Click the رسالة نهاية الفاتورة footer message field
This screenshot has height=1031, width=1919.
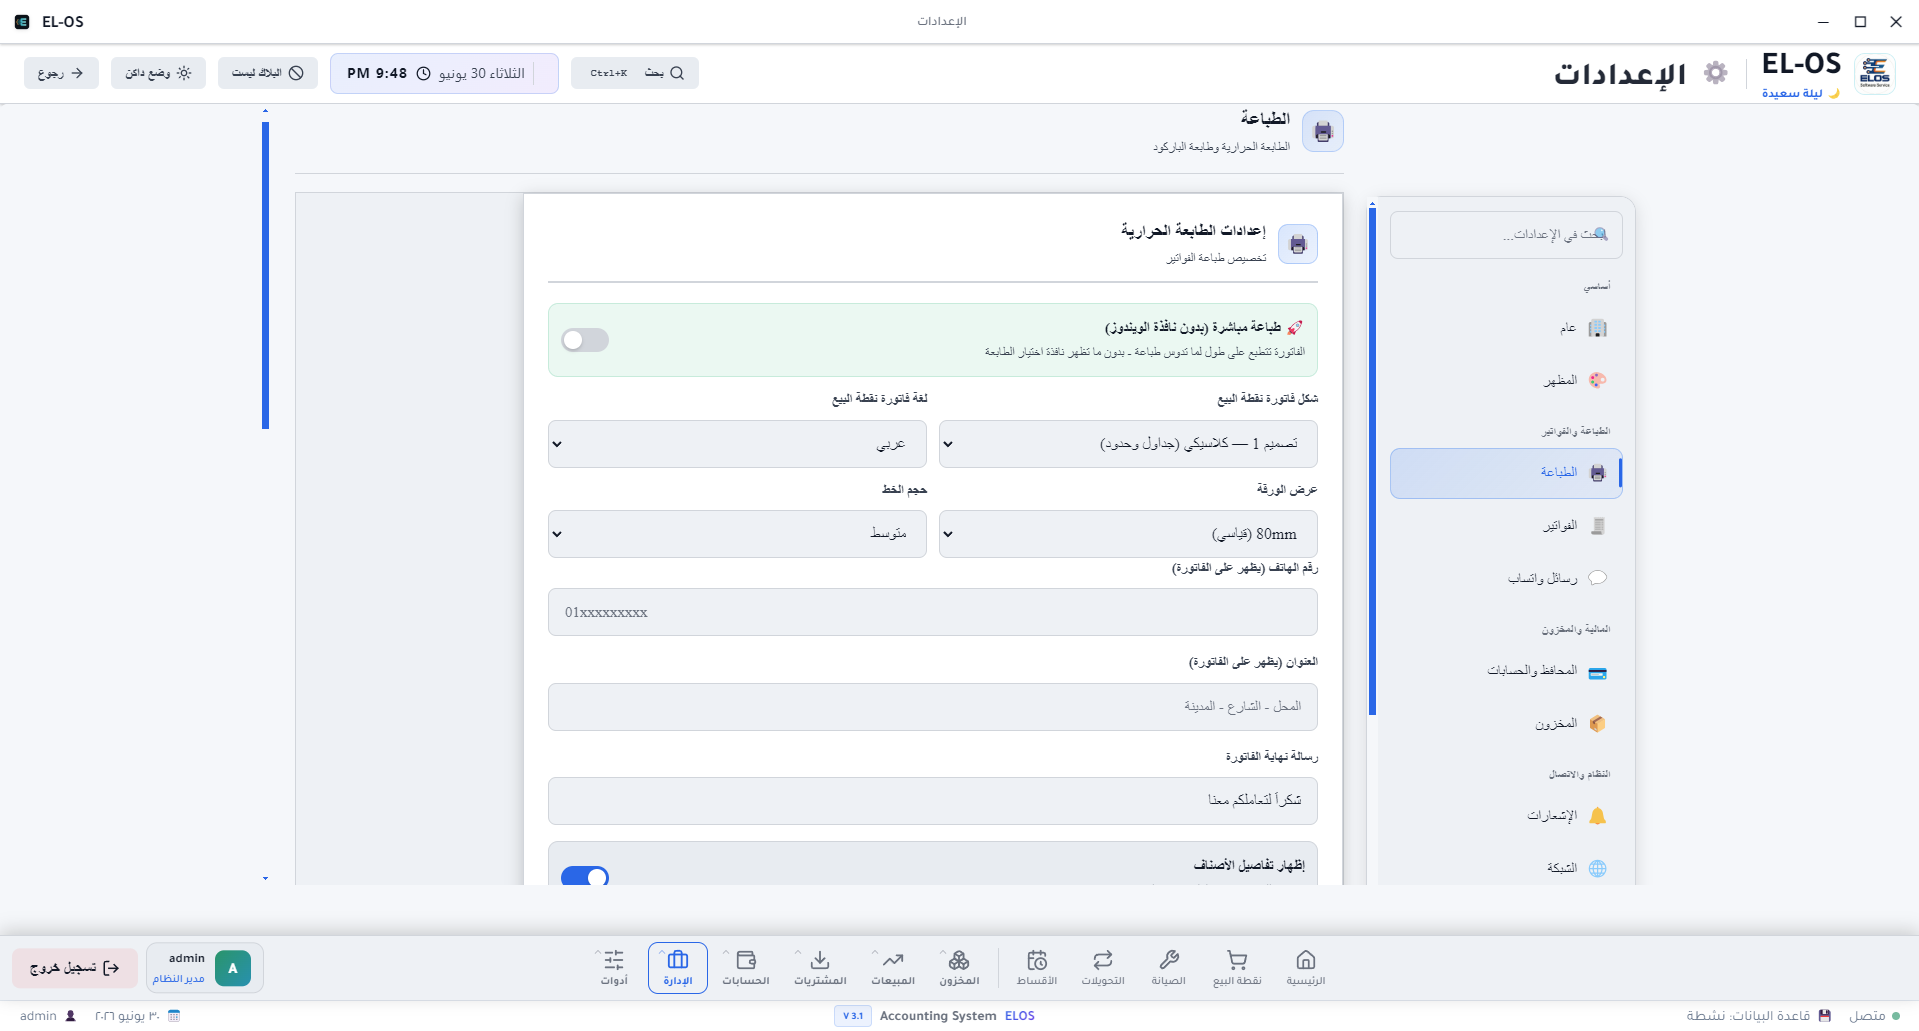(x=932, y=801)
